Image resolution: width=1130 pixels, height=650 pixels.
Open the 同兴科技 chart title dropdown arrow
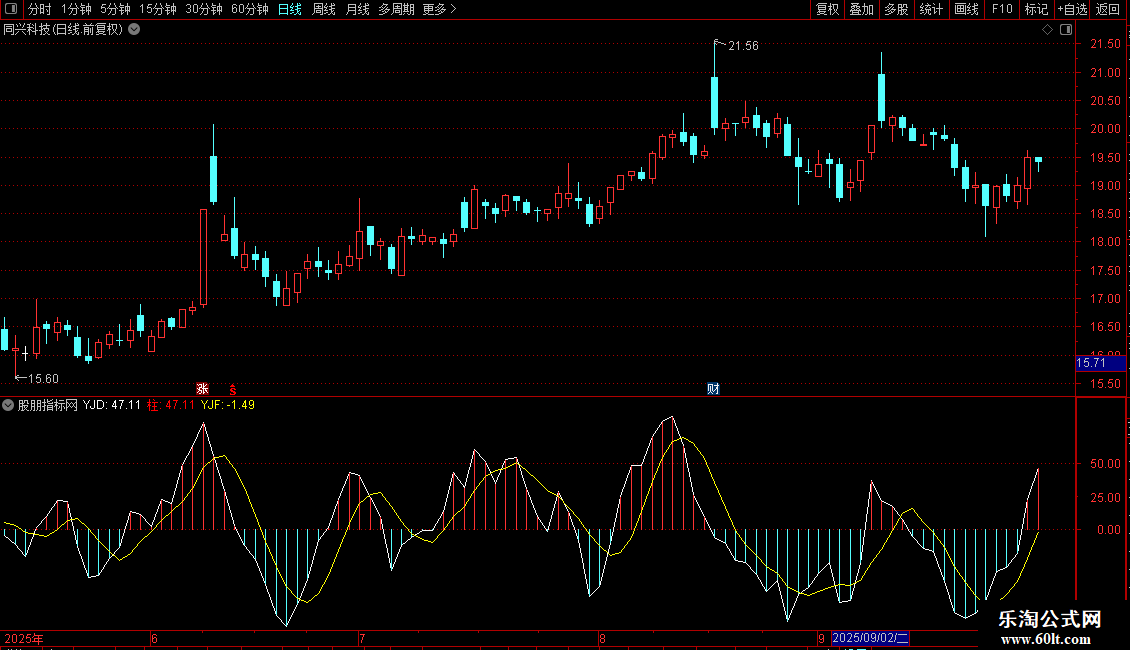pyautogui.click(x=134, y=30)
